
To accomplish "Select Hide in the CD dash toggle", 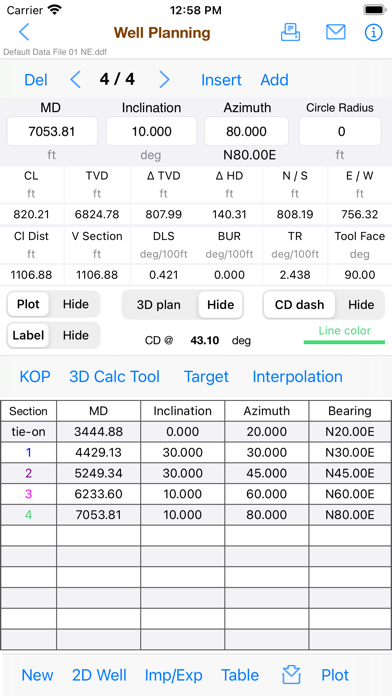I will (x=360, y=305).
